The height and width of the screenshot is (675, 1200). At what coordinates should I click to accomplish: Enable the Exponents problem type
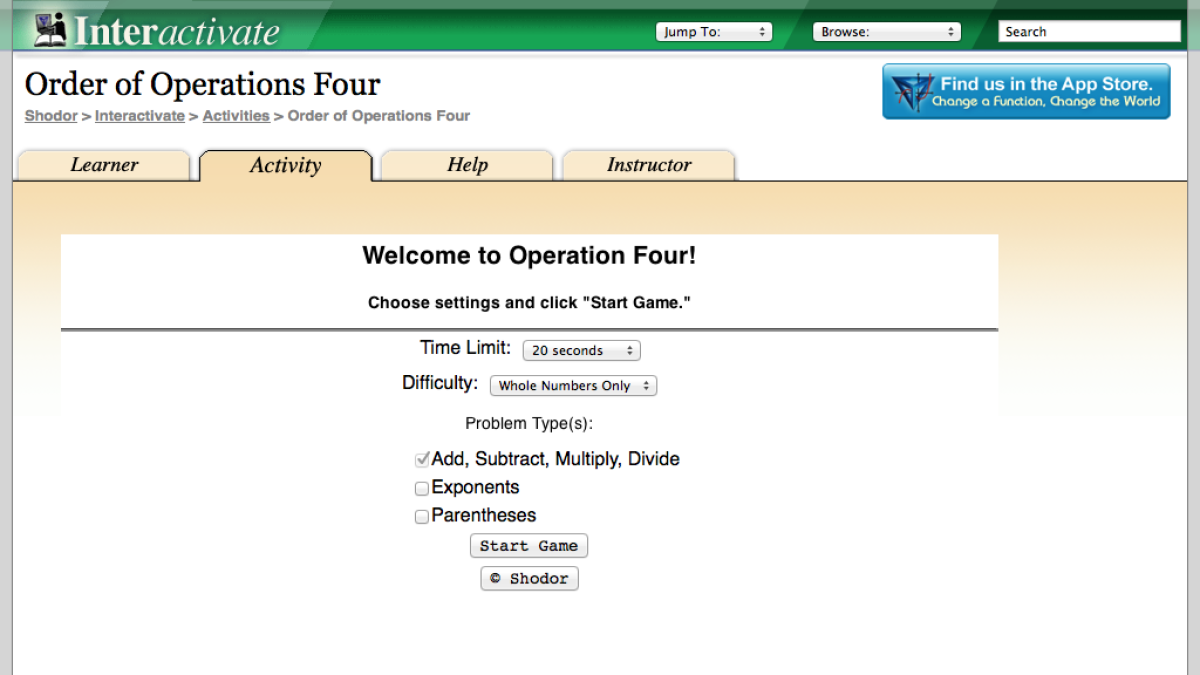click(x=422, y=488)
